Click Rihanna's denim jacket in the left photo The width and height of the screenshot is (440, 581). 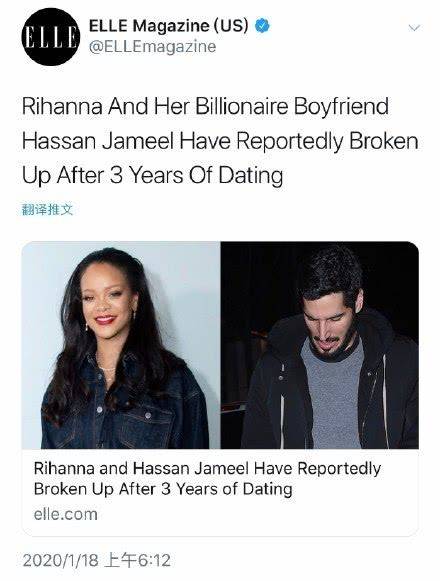pyautogui.click(x=126, y=408)
